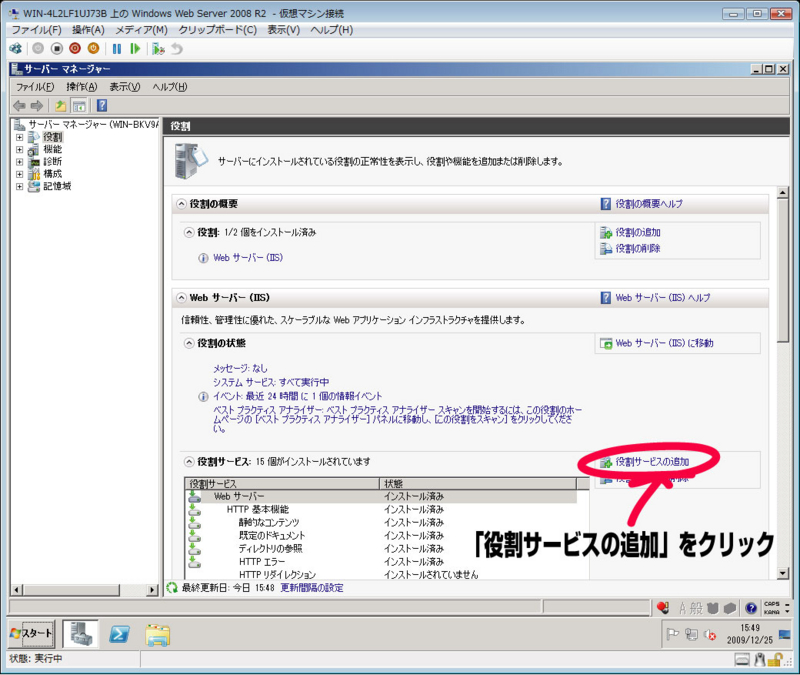The image size is (800, 675).
Task: Expand the 機能 node in the server tree
Action: (19, 150)
